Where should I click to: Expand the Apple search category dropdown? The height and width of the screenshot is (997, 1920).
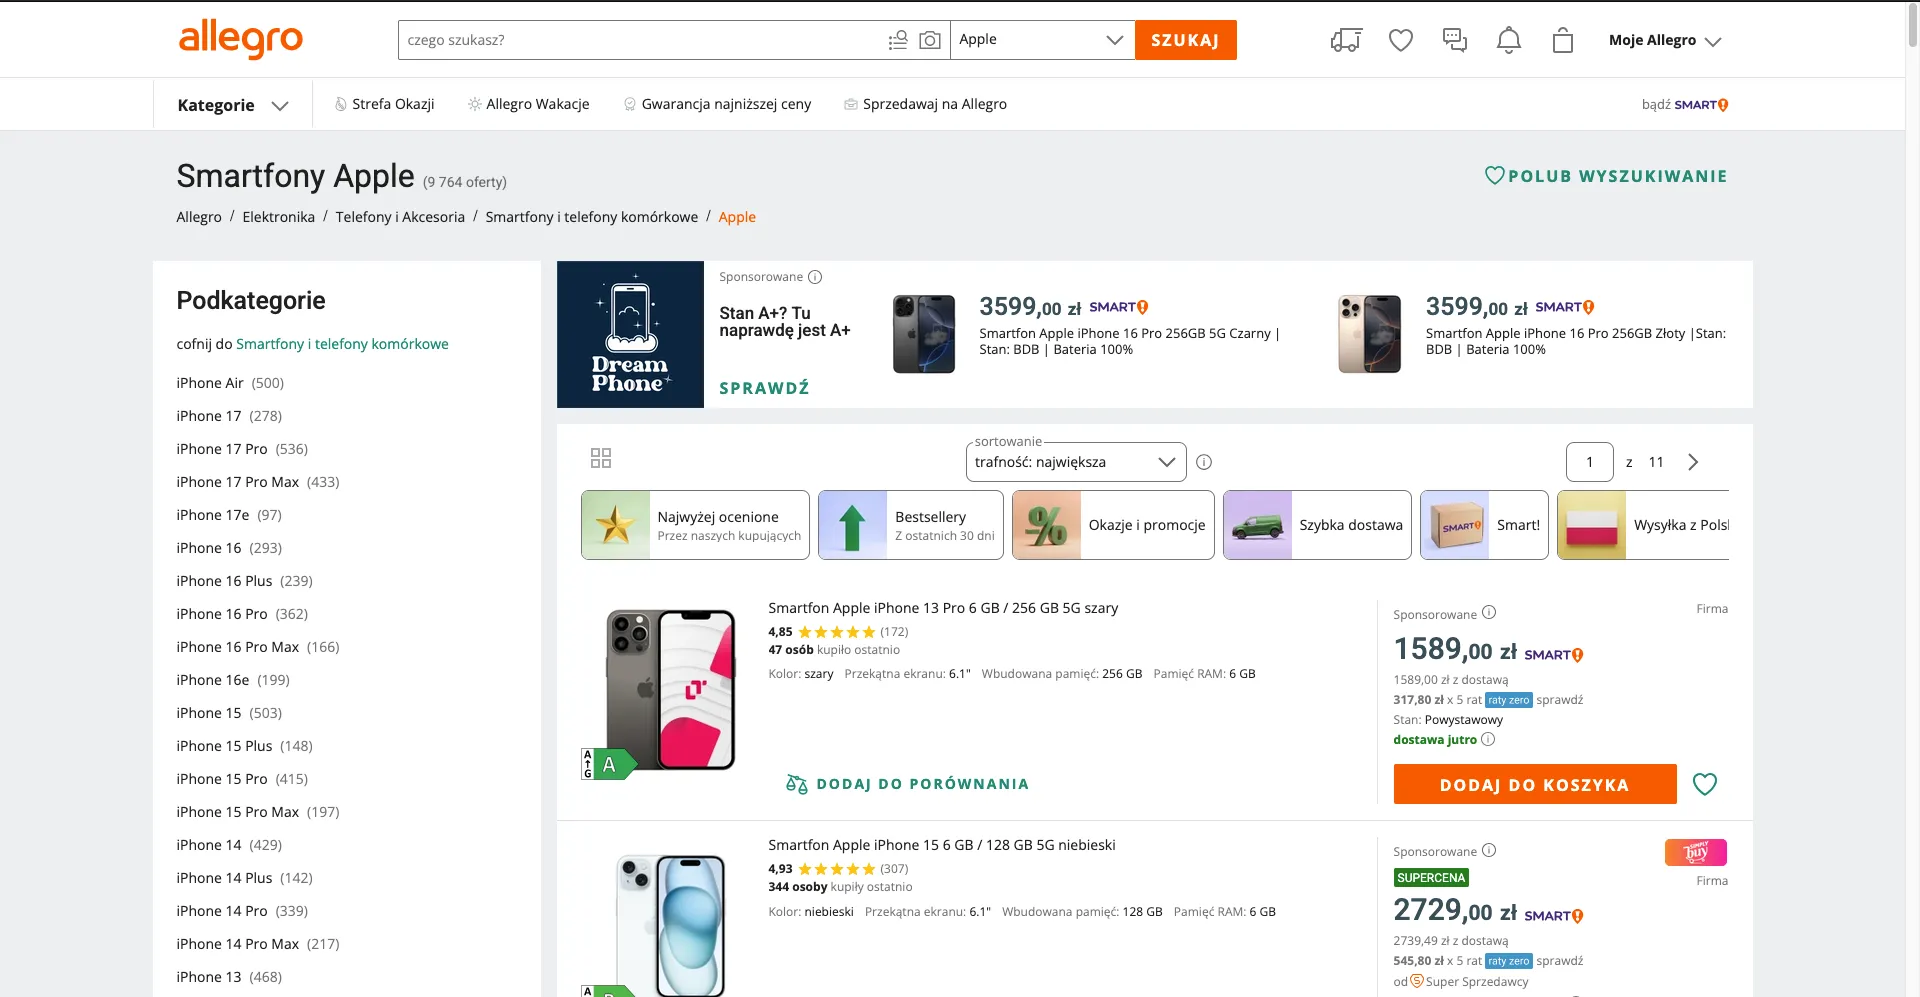(1042, 40)
